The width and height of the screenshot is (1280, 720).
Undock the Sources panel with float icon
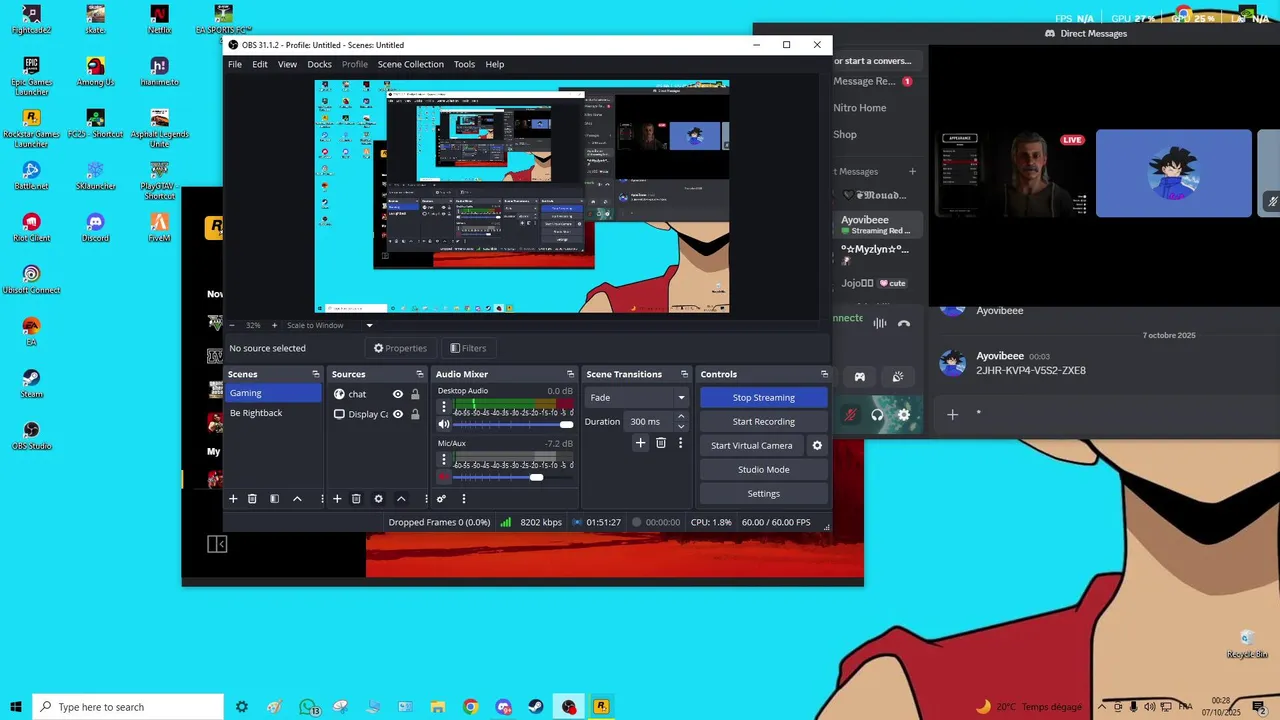tap(420, 374)
